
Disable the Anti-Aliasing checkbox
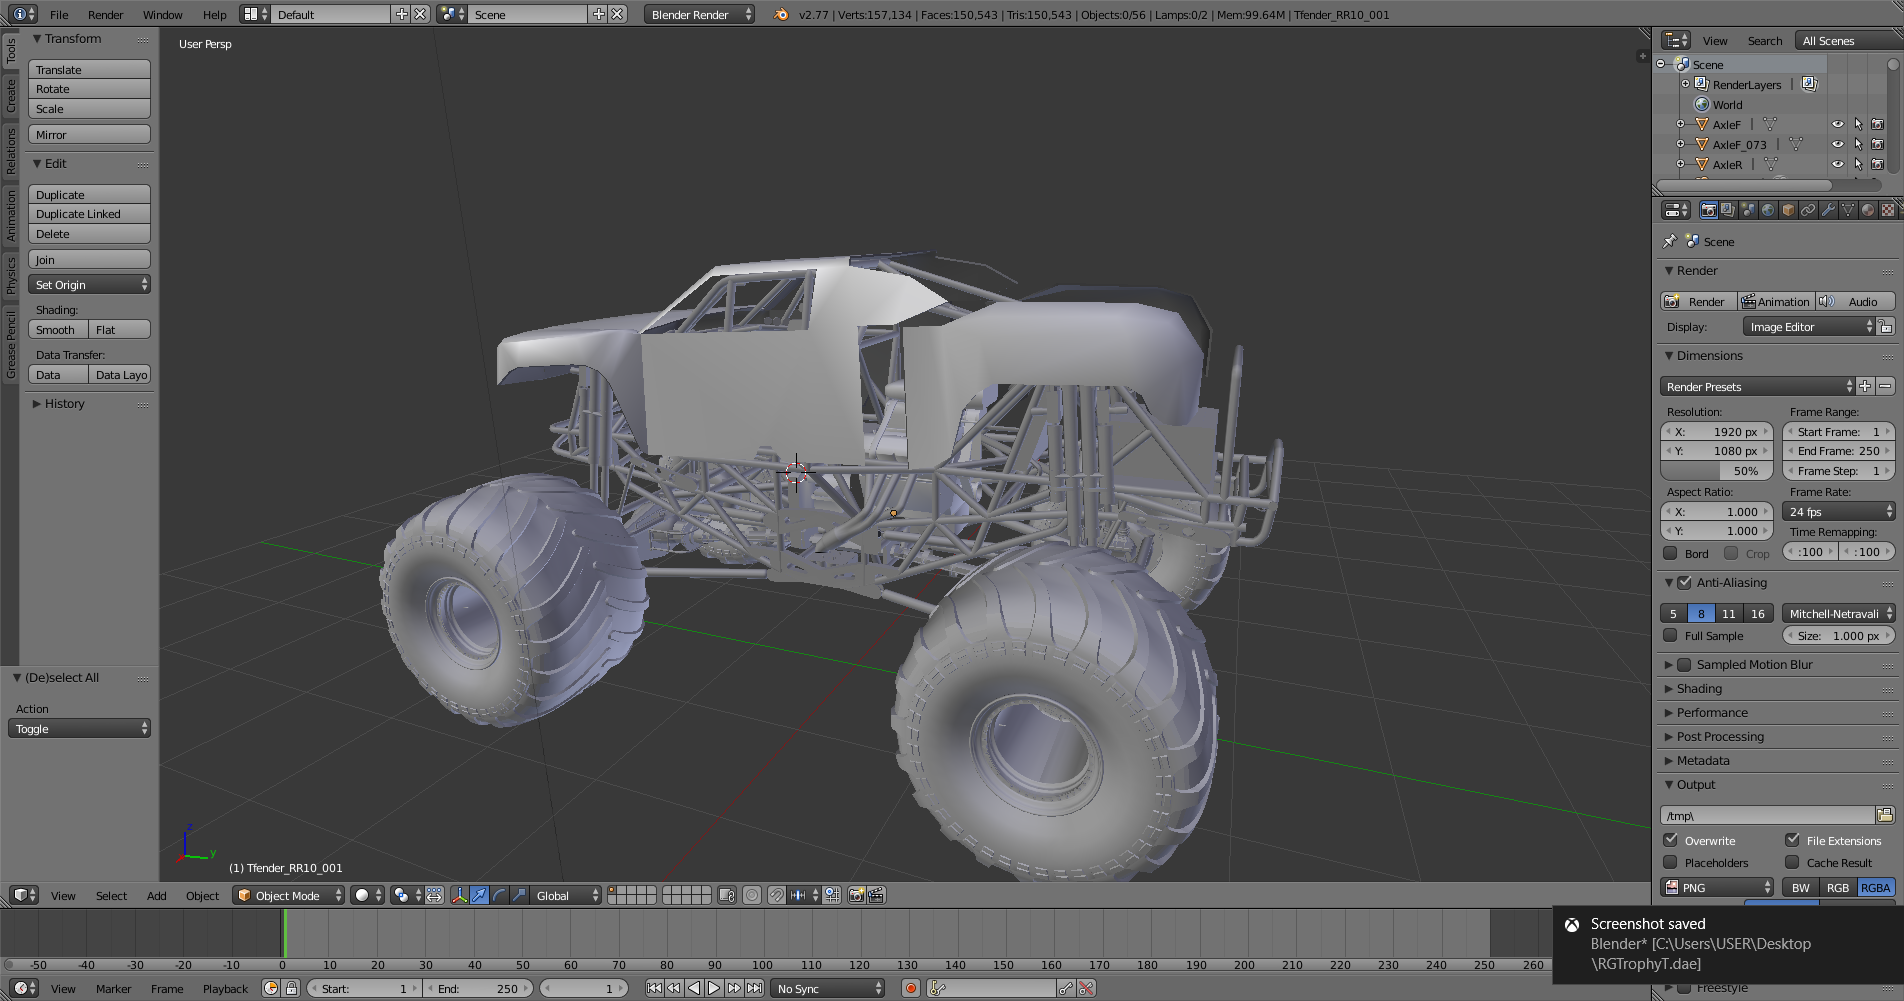[1684, 582]
